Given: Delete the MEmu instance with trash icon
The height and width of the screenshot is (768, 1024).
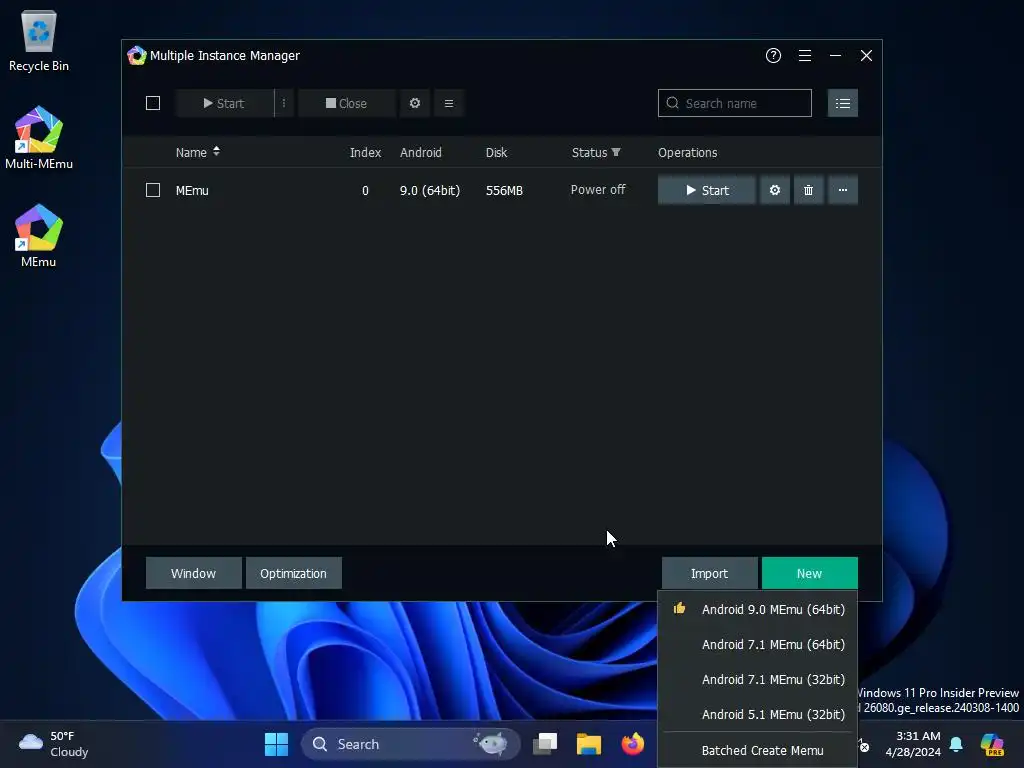Looking at the screenshot, I should [x=808, y=190].
